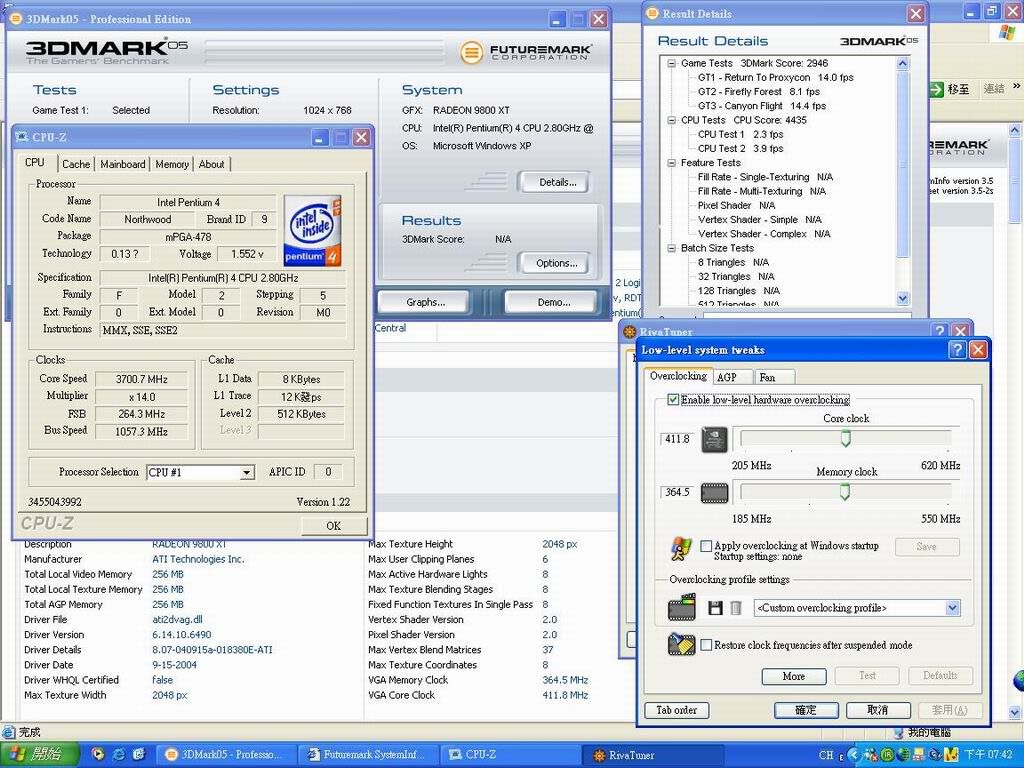This screenshot has width=1024, height=768.
Task: Check Restore clock frequencies after suspended mode
Action: (x=706, y=645)
